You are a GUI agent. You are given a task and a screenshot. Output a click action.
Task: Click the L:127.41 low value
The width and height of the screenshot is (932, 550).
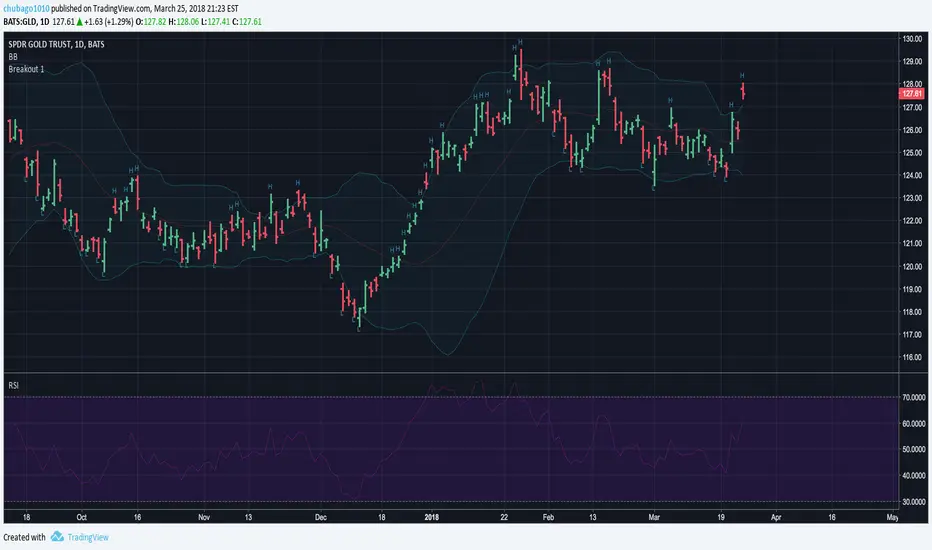tap(215, 21)
